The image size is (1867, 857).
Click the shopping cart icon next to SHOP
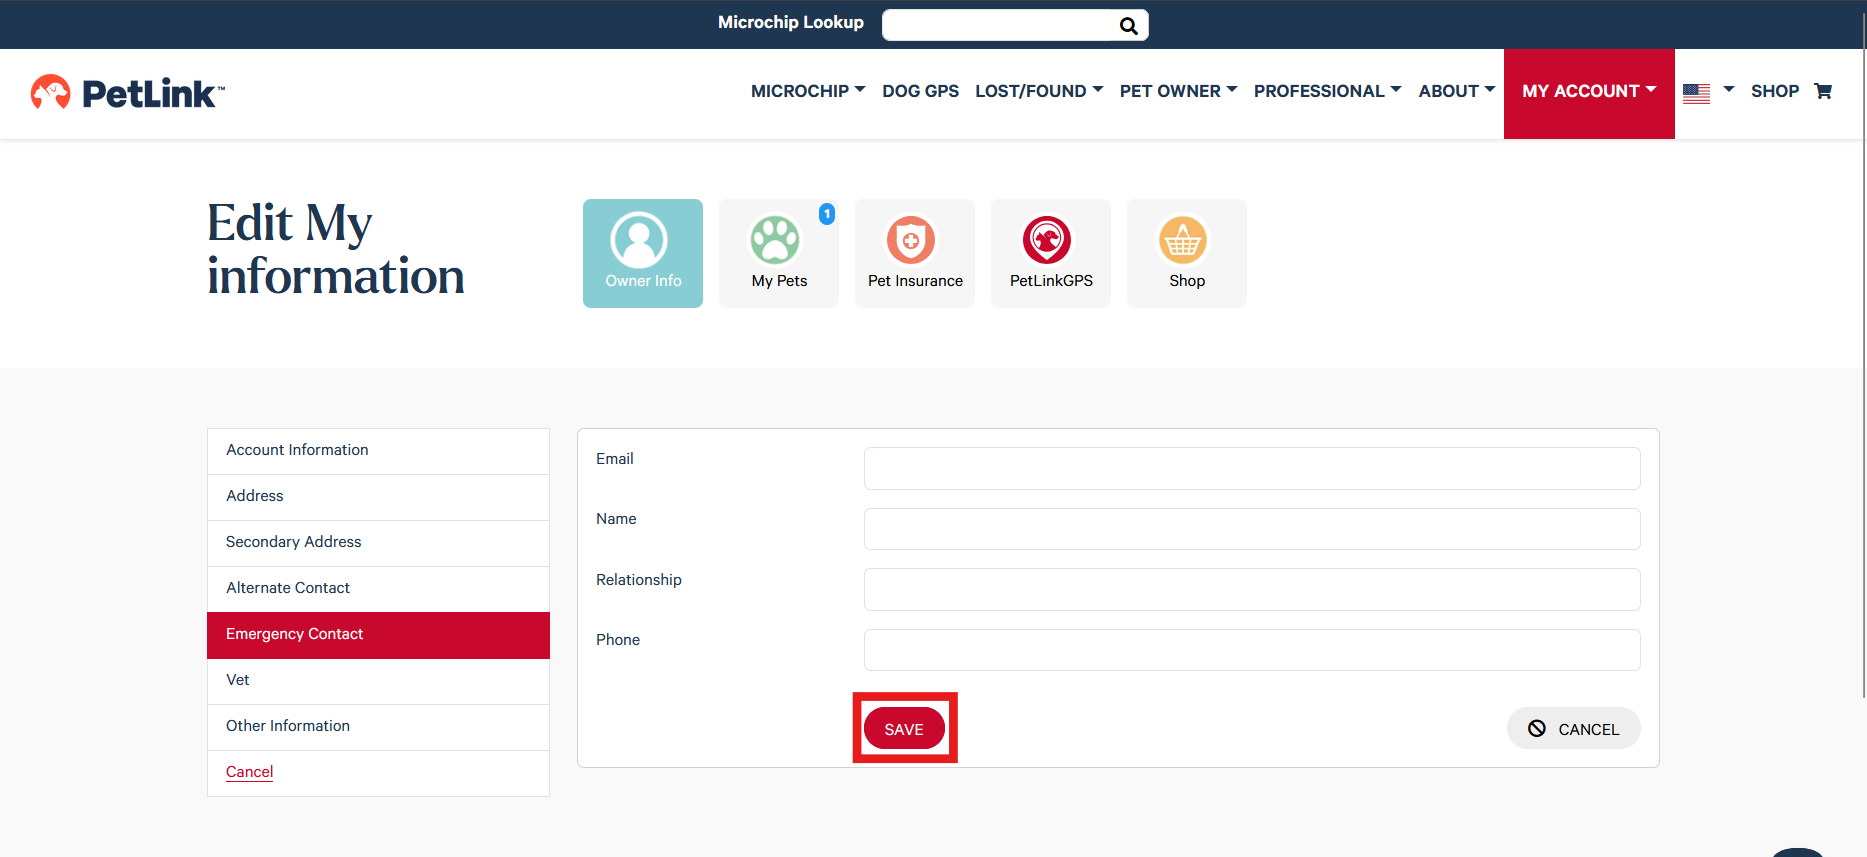pos(1823,91)
